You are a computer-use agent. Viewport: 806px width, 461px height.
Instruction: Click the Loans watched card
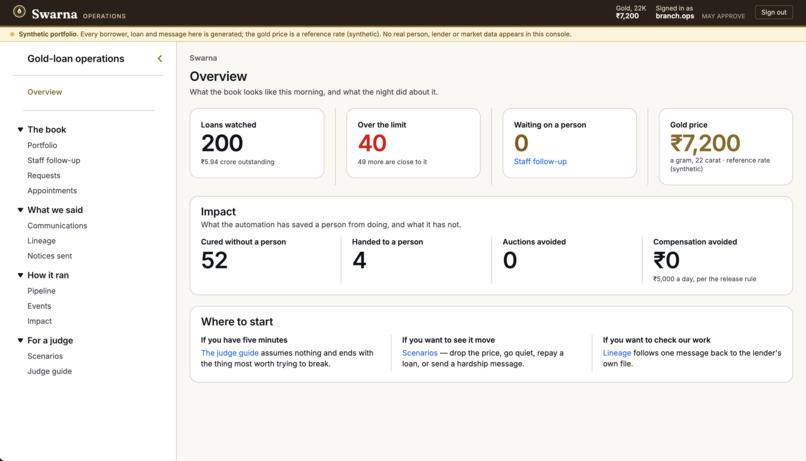pyautogui.click(x=257, y=143)
